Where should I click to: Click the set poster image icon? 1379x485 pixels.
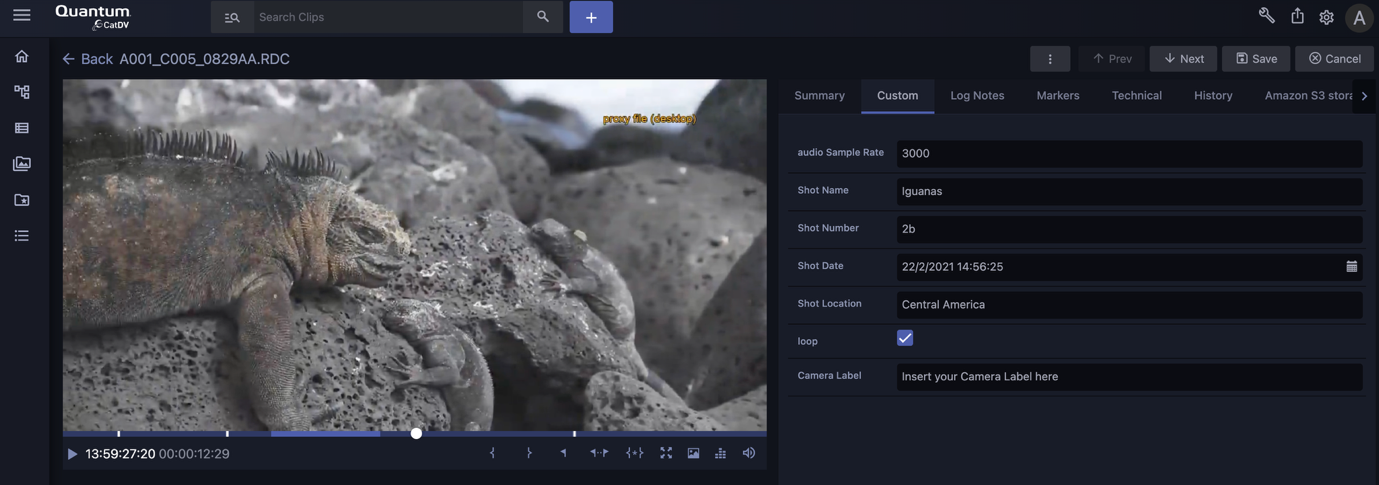tap(693, 453)
